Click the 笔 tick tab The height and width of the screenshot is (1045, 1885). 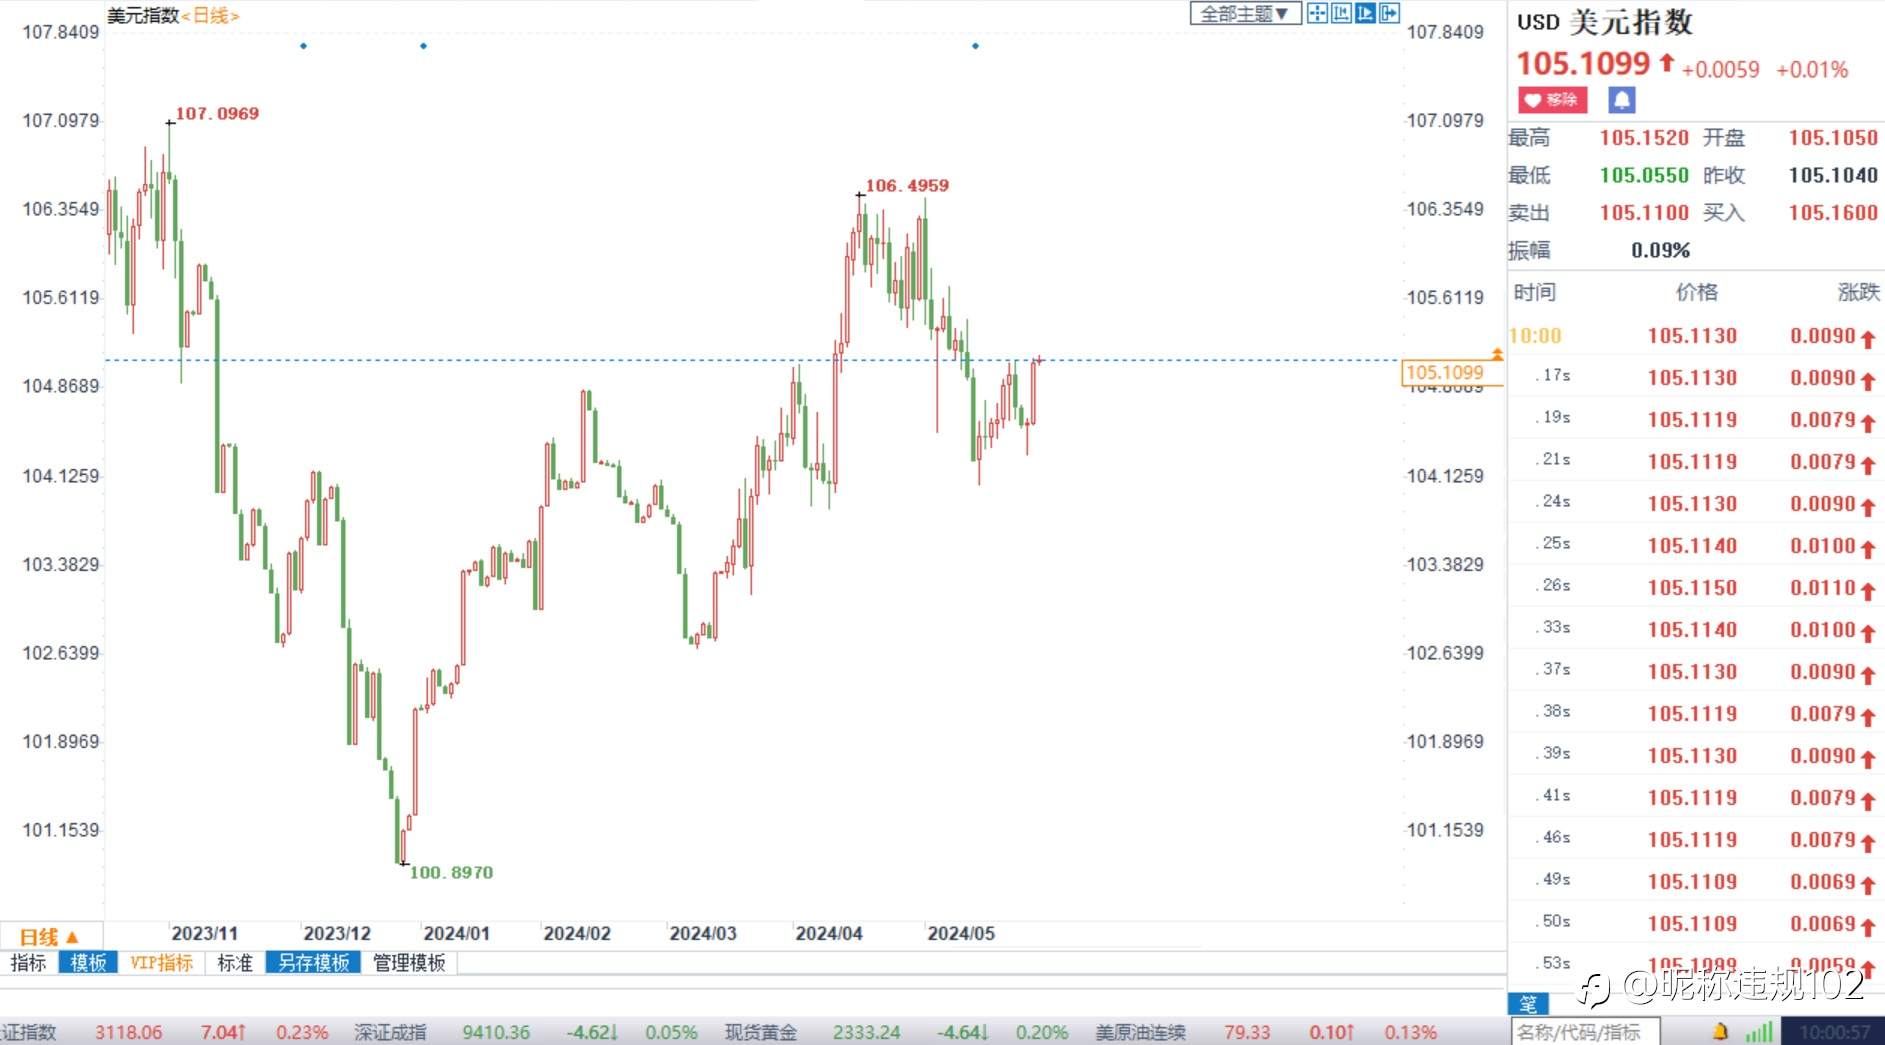coord(1528,1003)
